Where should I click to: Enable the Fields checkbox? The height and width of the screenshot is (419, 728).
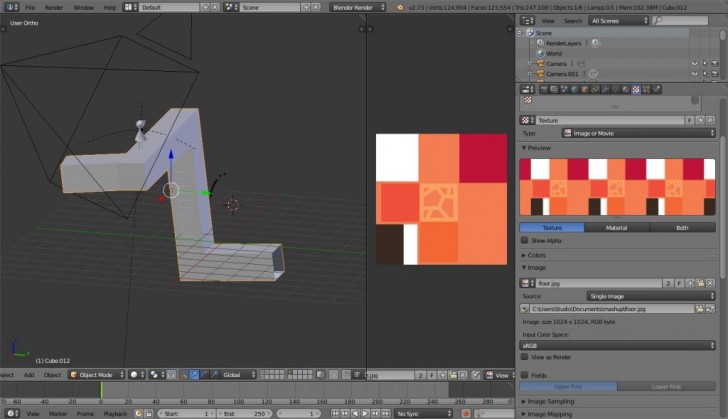(x=525, y=375)
